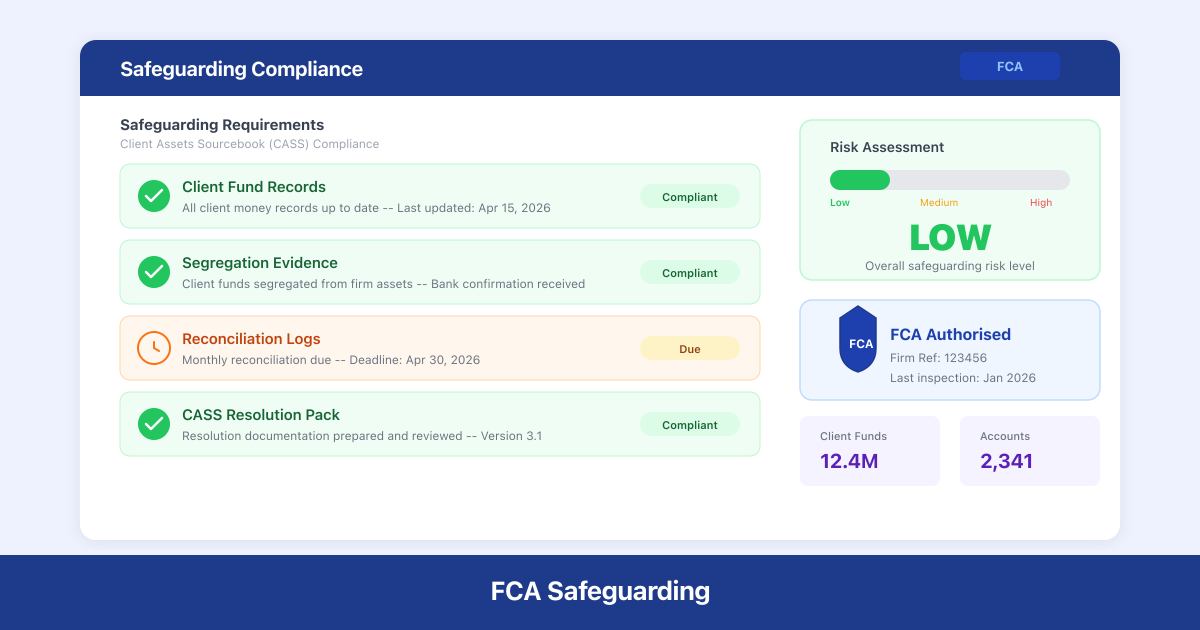Expand the Client Fund Records entry

coord(440,196)
